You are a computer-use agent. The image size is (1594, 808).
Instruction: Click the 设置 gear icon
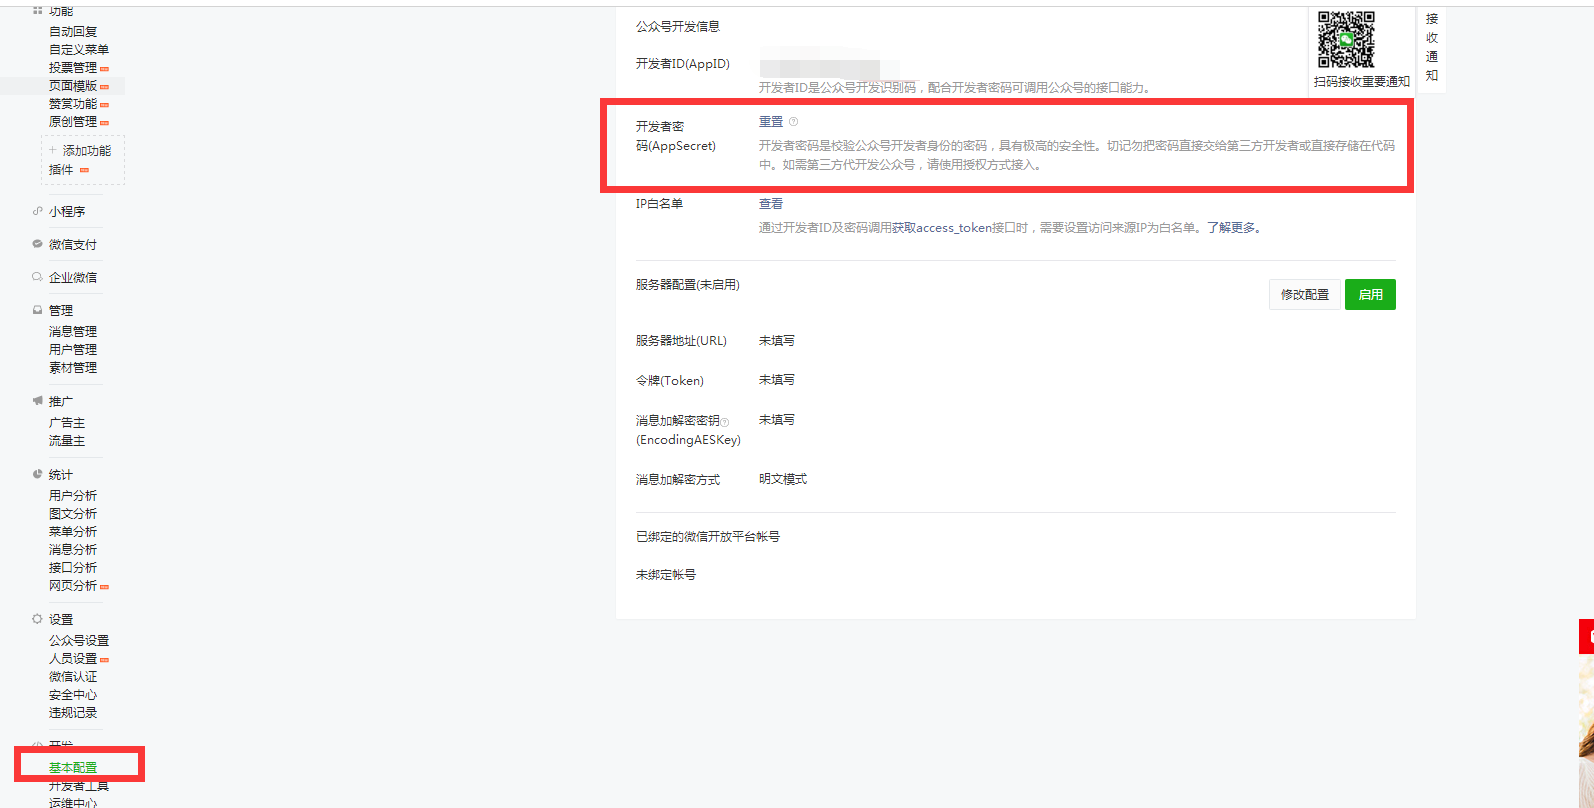click(37, 619)
